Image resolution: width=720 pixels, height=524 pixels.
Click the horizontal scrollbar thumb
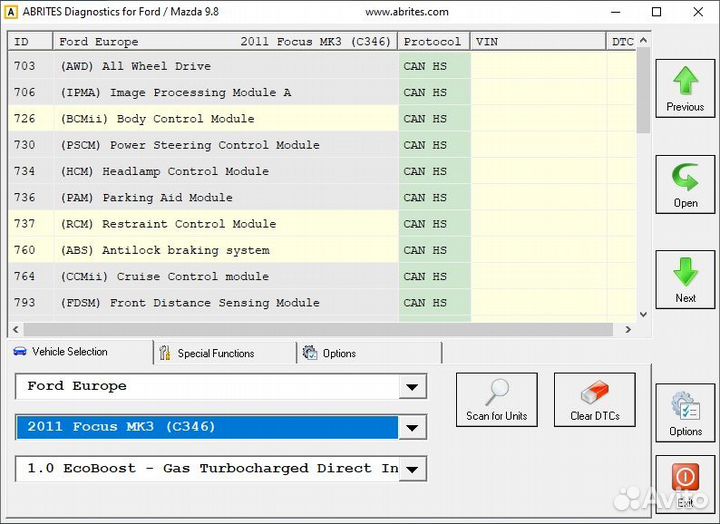click(x=318, y=329)
